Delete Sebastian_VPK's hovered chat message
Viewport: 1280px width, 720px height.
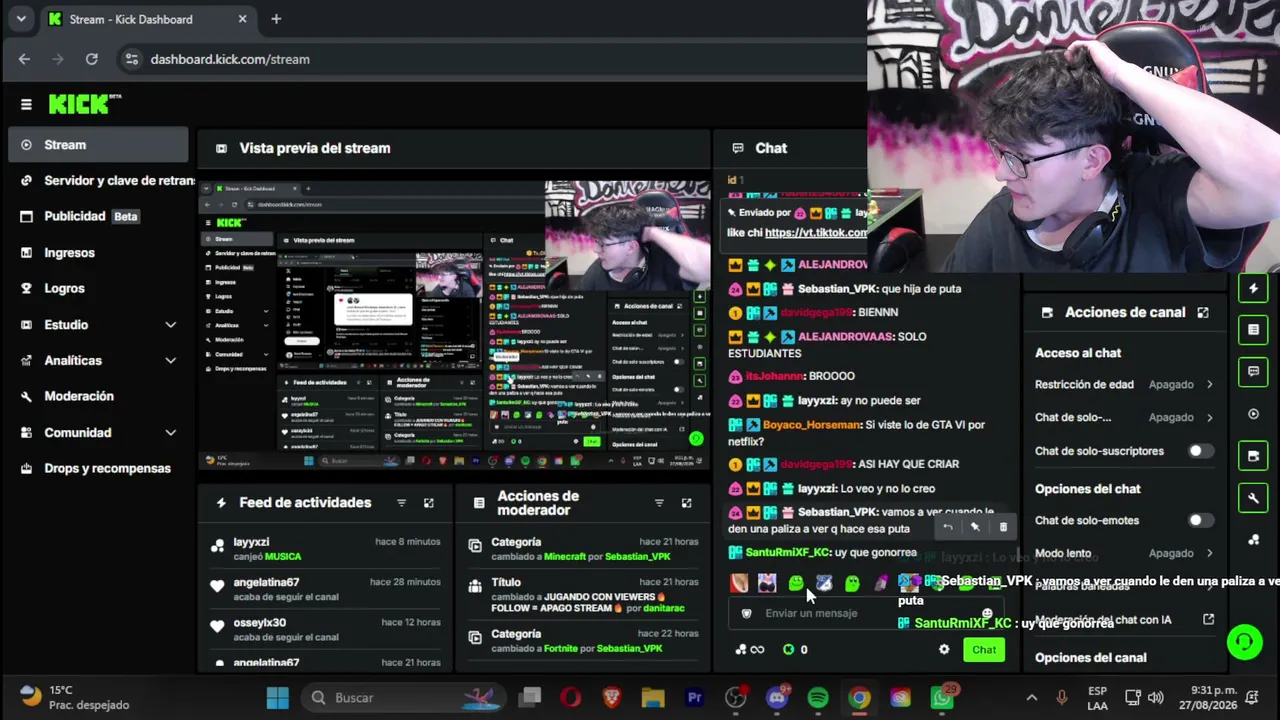click(x=1004, y=527)
